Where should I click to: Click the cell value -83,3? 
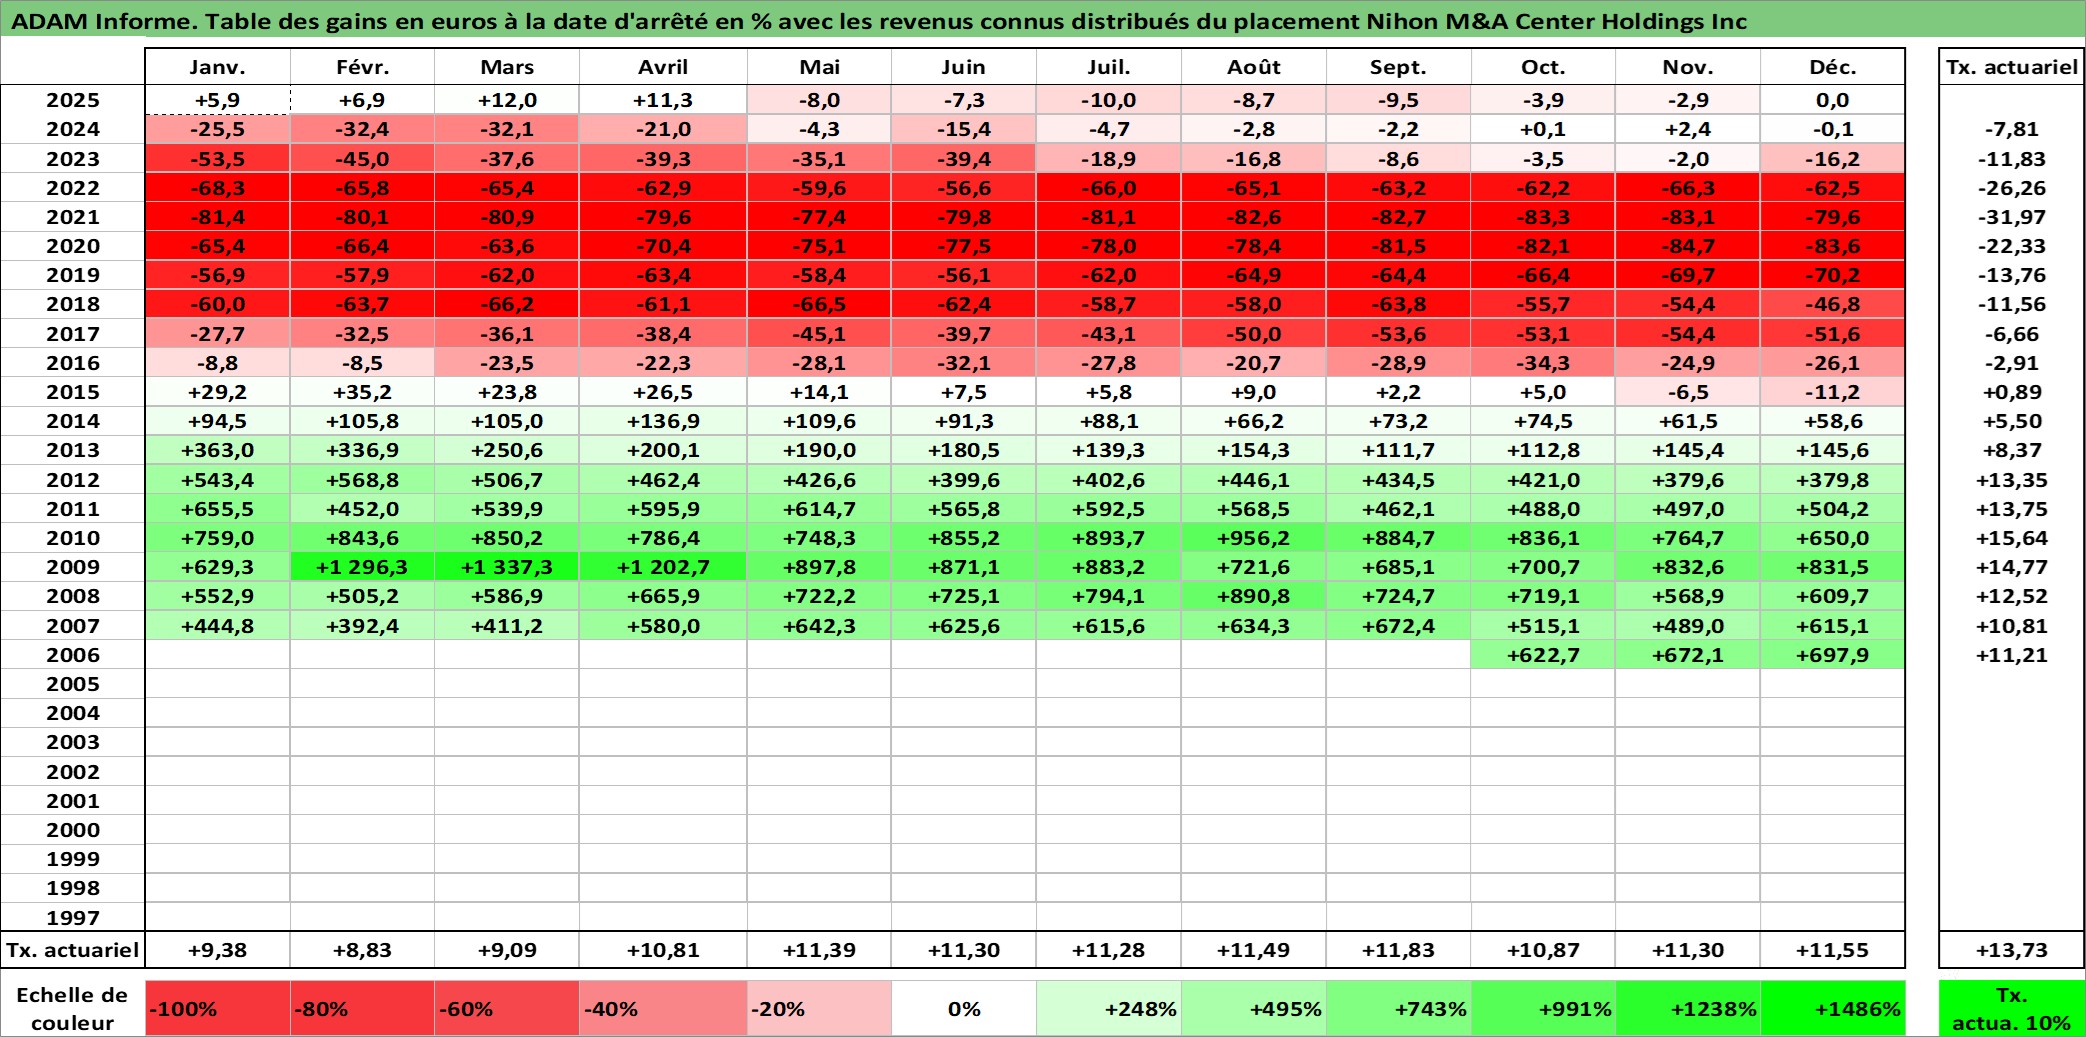click(x=1543, y=217)
